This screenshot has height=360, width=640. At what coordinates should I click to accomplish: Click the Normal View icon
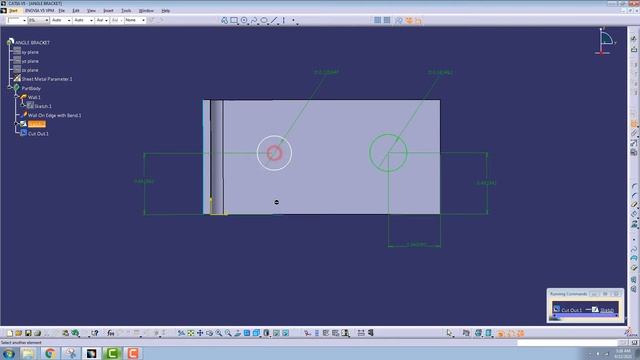point(238,333)
